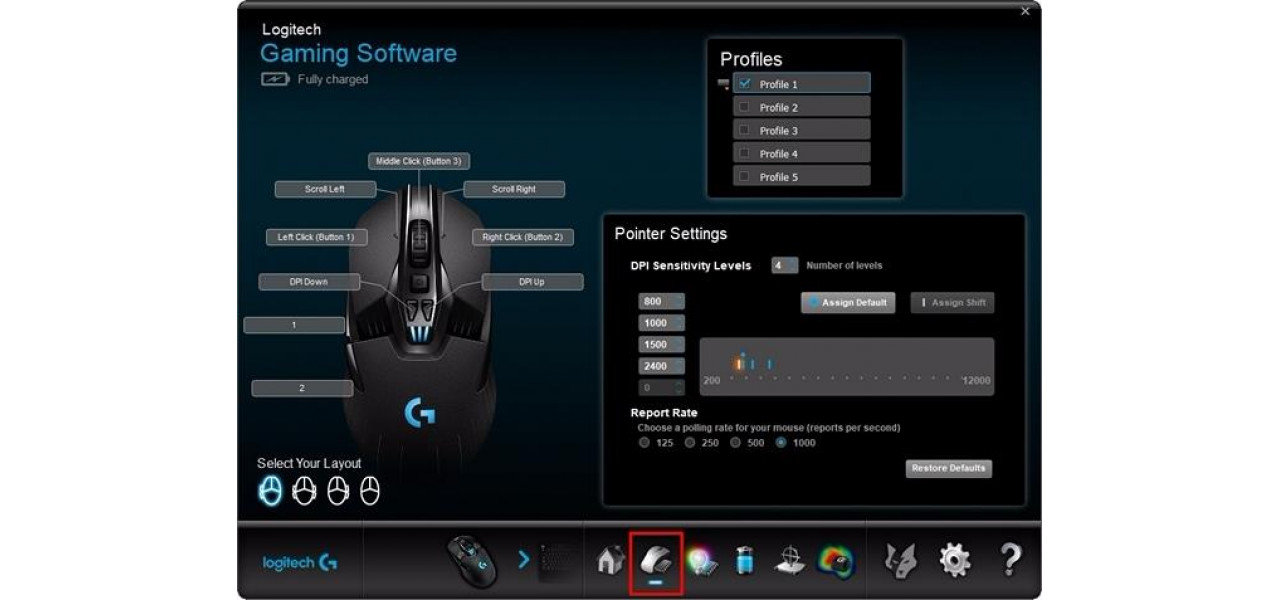The width and height of the screenshot is (1280, 600).
Task: Click the "DPI Sensitivity Levels" label
Action: tap(691, 266)
